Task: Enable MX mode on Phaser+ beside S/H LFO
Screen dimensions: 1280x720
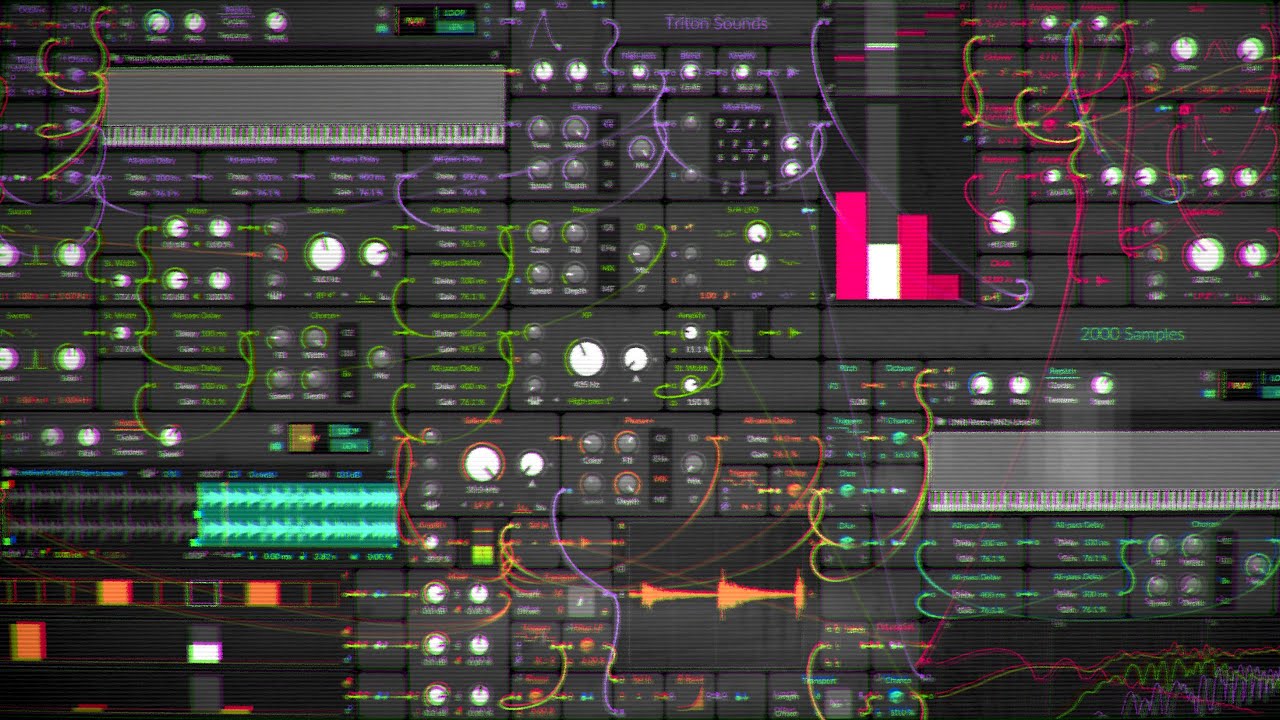Action: pos(607,269)
